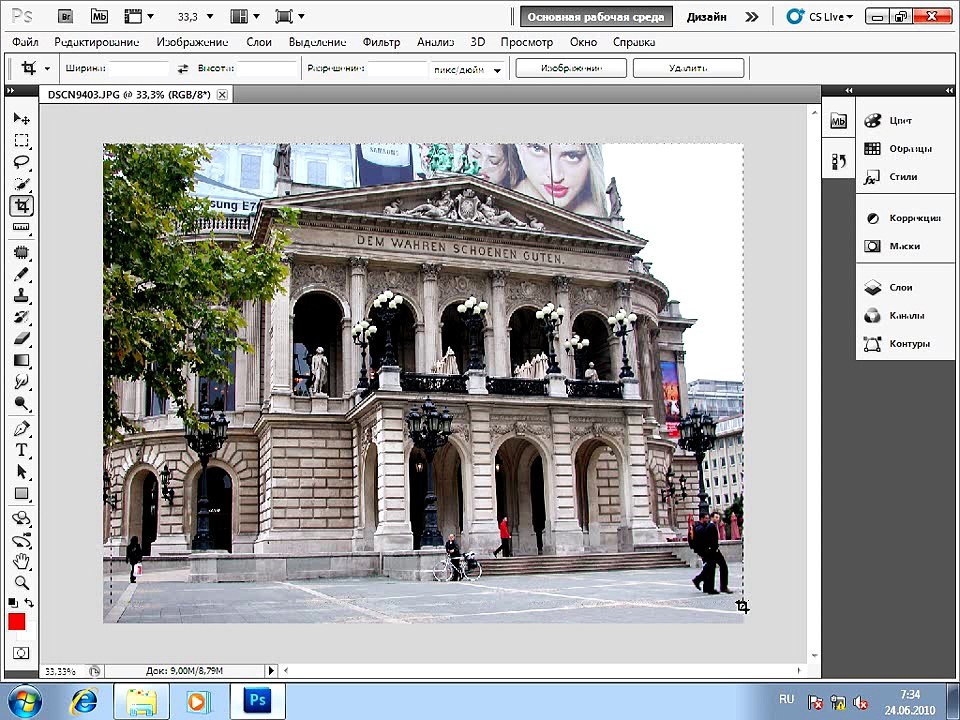Select the Gradient tool
The image size is (960, 720).
21,360
